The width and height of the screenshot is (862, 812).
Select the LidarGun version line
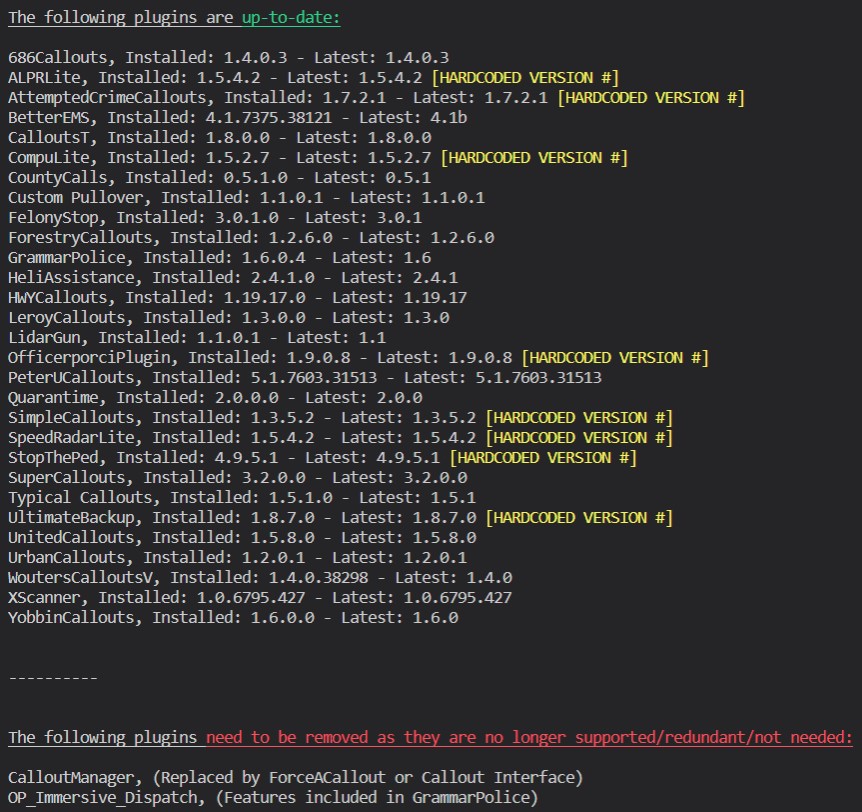(197, 337)
